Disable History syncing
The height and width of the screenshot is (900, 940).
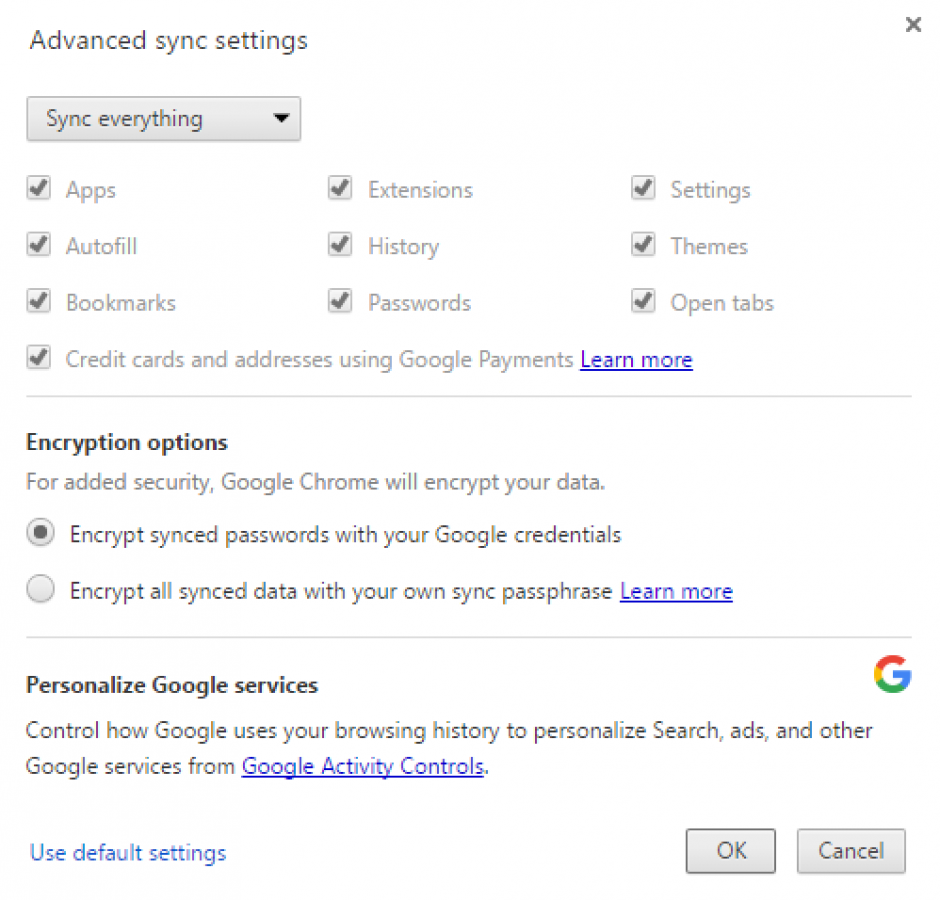340,245
